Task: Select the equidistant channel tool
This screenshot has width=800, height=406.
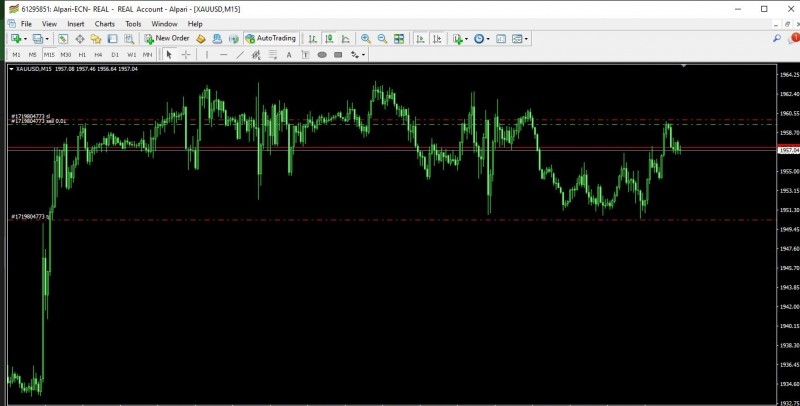Action: click(x=256, y=55)
